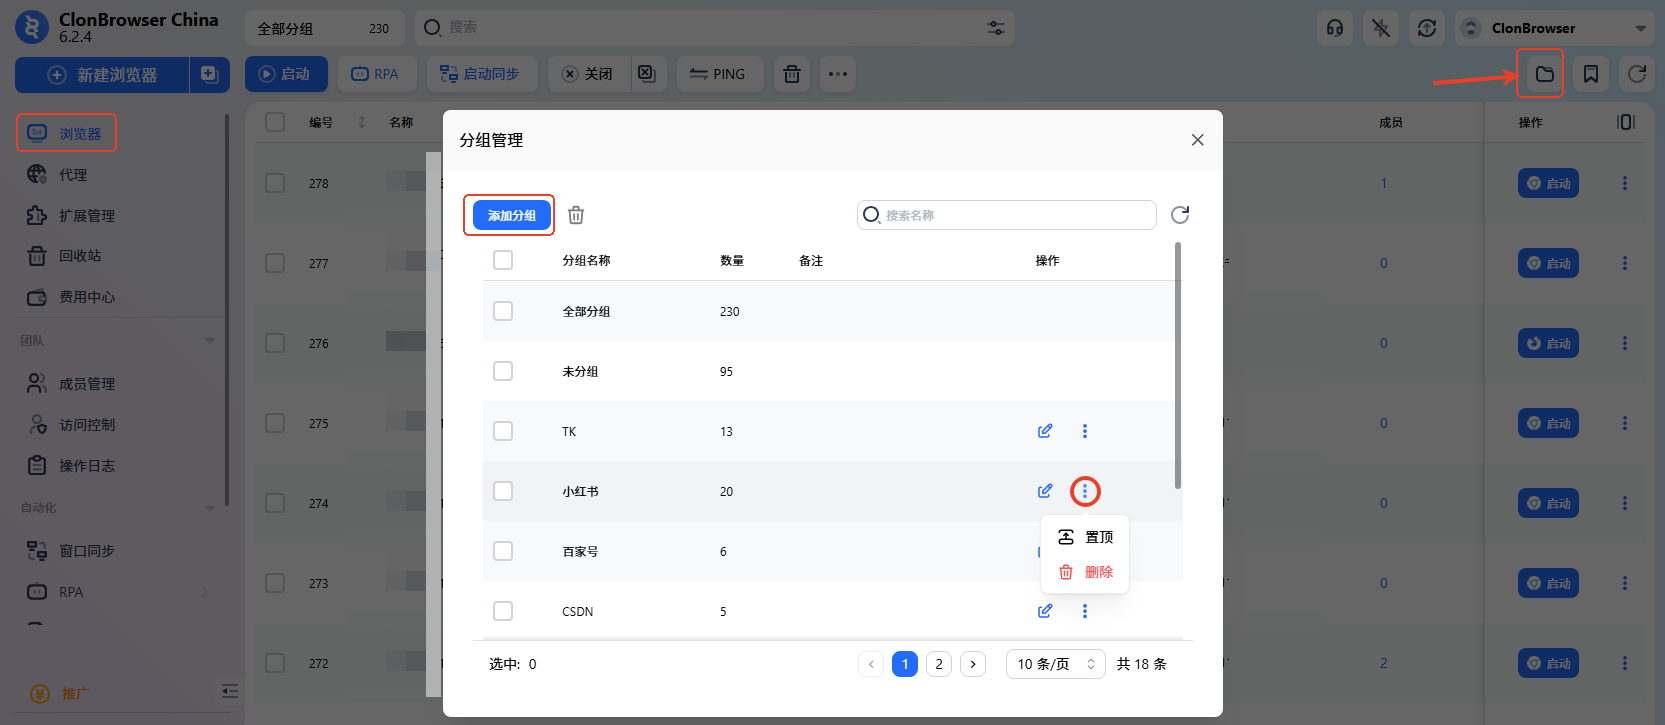Image resolution: width=1665 pixels, height=725 pixels.
Task: Open more options for 小红书 group
Action: [x=1085, y=491]
